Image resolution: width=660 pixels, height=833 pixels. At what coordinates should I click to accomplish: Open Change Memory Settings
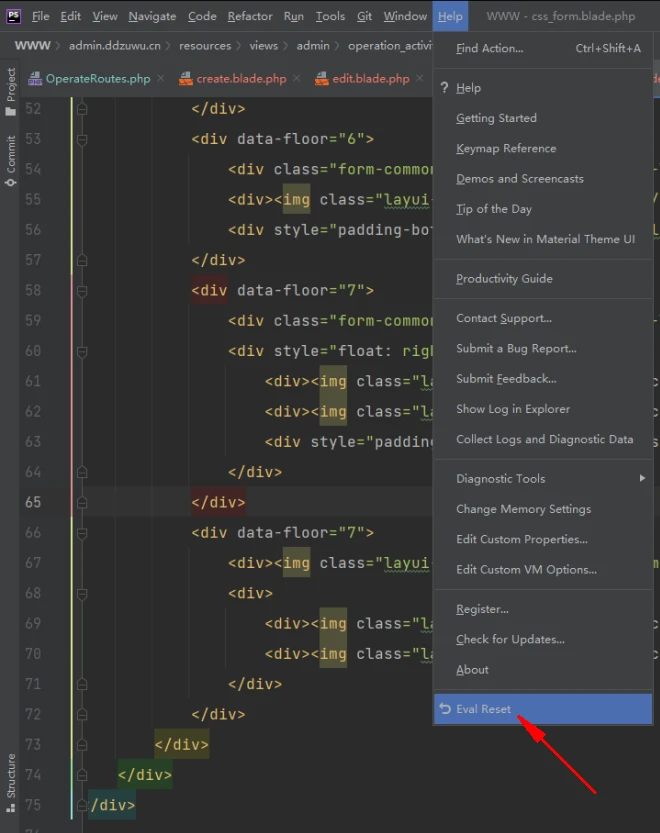523,509
